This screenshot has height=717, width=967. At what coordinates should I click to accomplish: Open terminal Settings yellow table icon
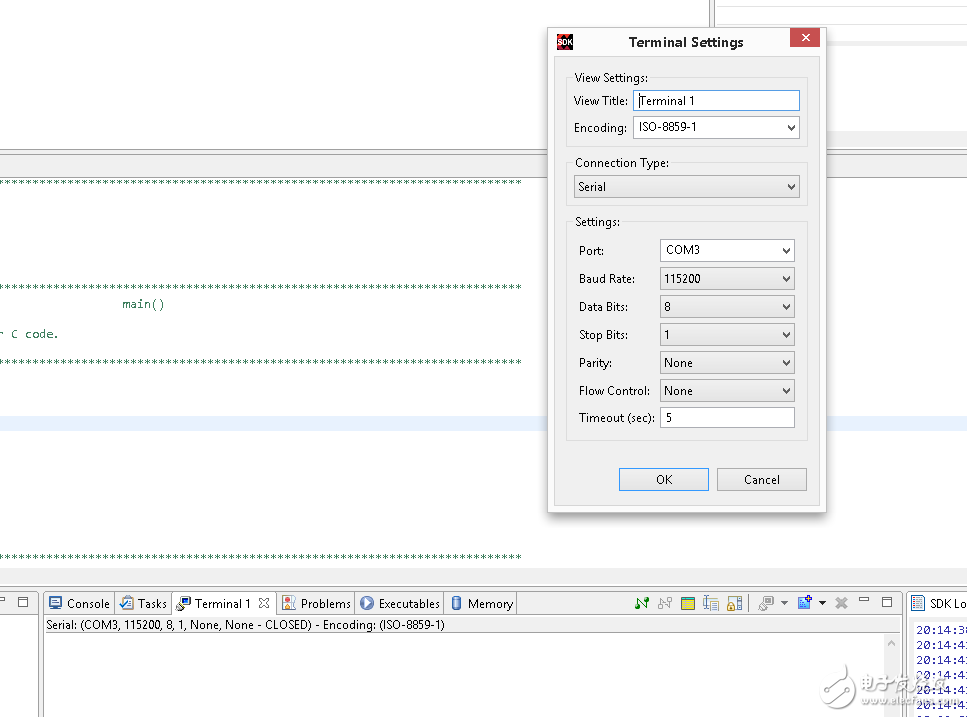688,603
